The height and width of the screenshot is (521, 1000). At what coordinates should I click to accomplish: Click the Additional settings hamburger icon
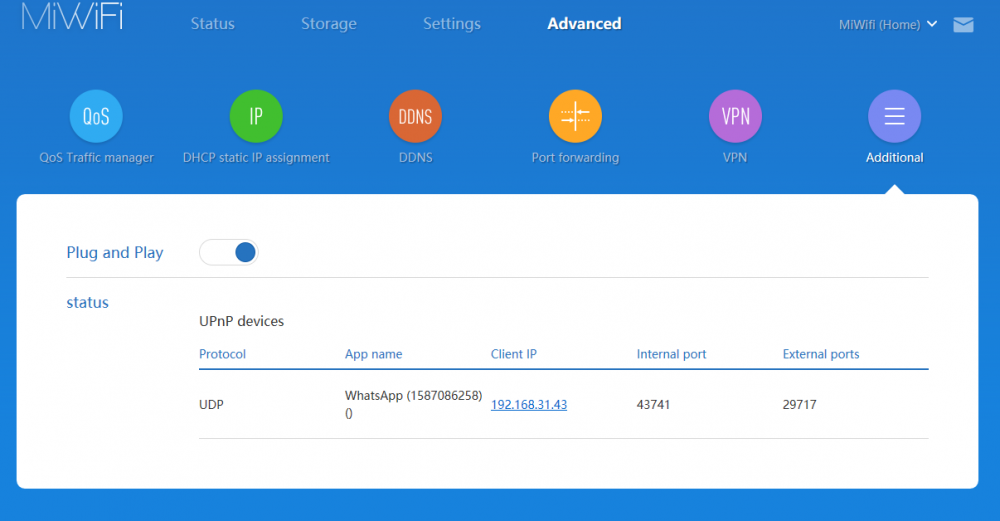point(894,116)
